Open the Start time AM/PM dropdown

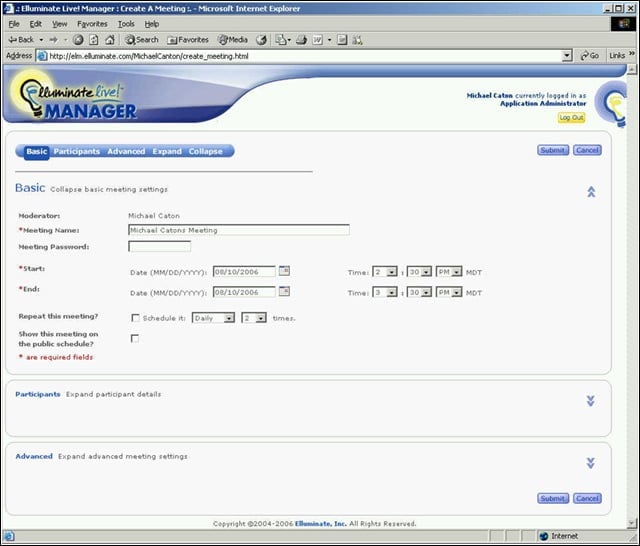tap(449, 272)
